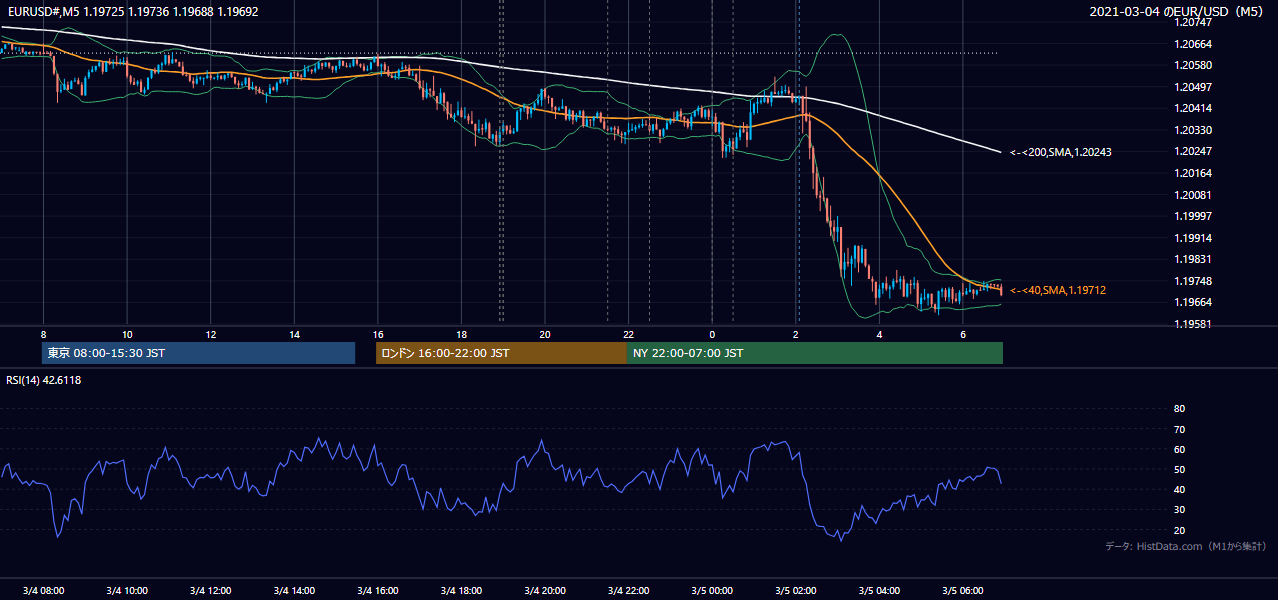This screenshot has height=600, width=1278.
Task: Click RSI scale value 70
Action: tap(1179, 429)
